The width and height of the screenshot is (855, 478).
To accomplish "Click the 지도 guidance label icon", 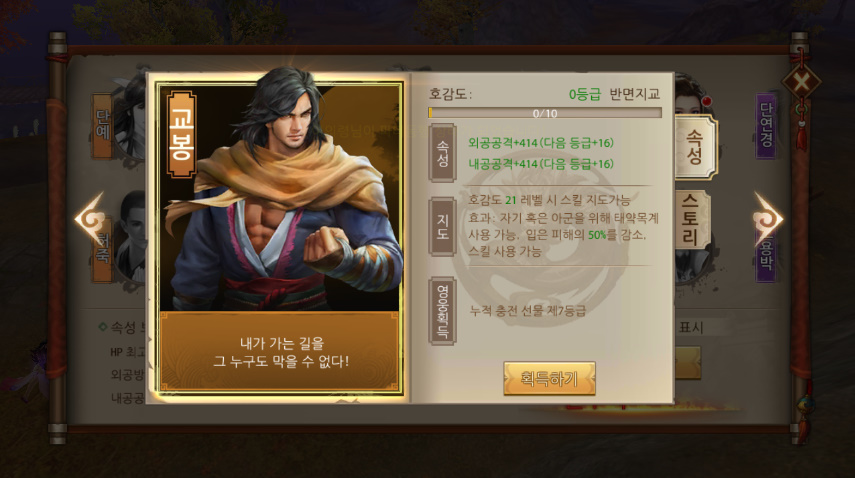I will (x=442, y=227).
